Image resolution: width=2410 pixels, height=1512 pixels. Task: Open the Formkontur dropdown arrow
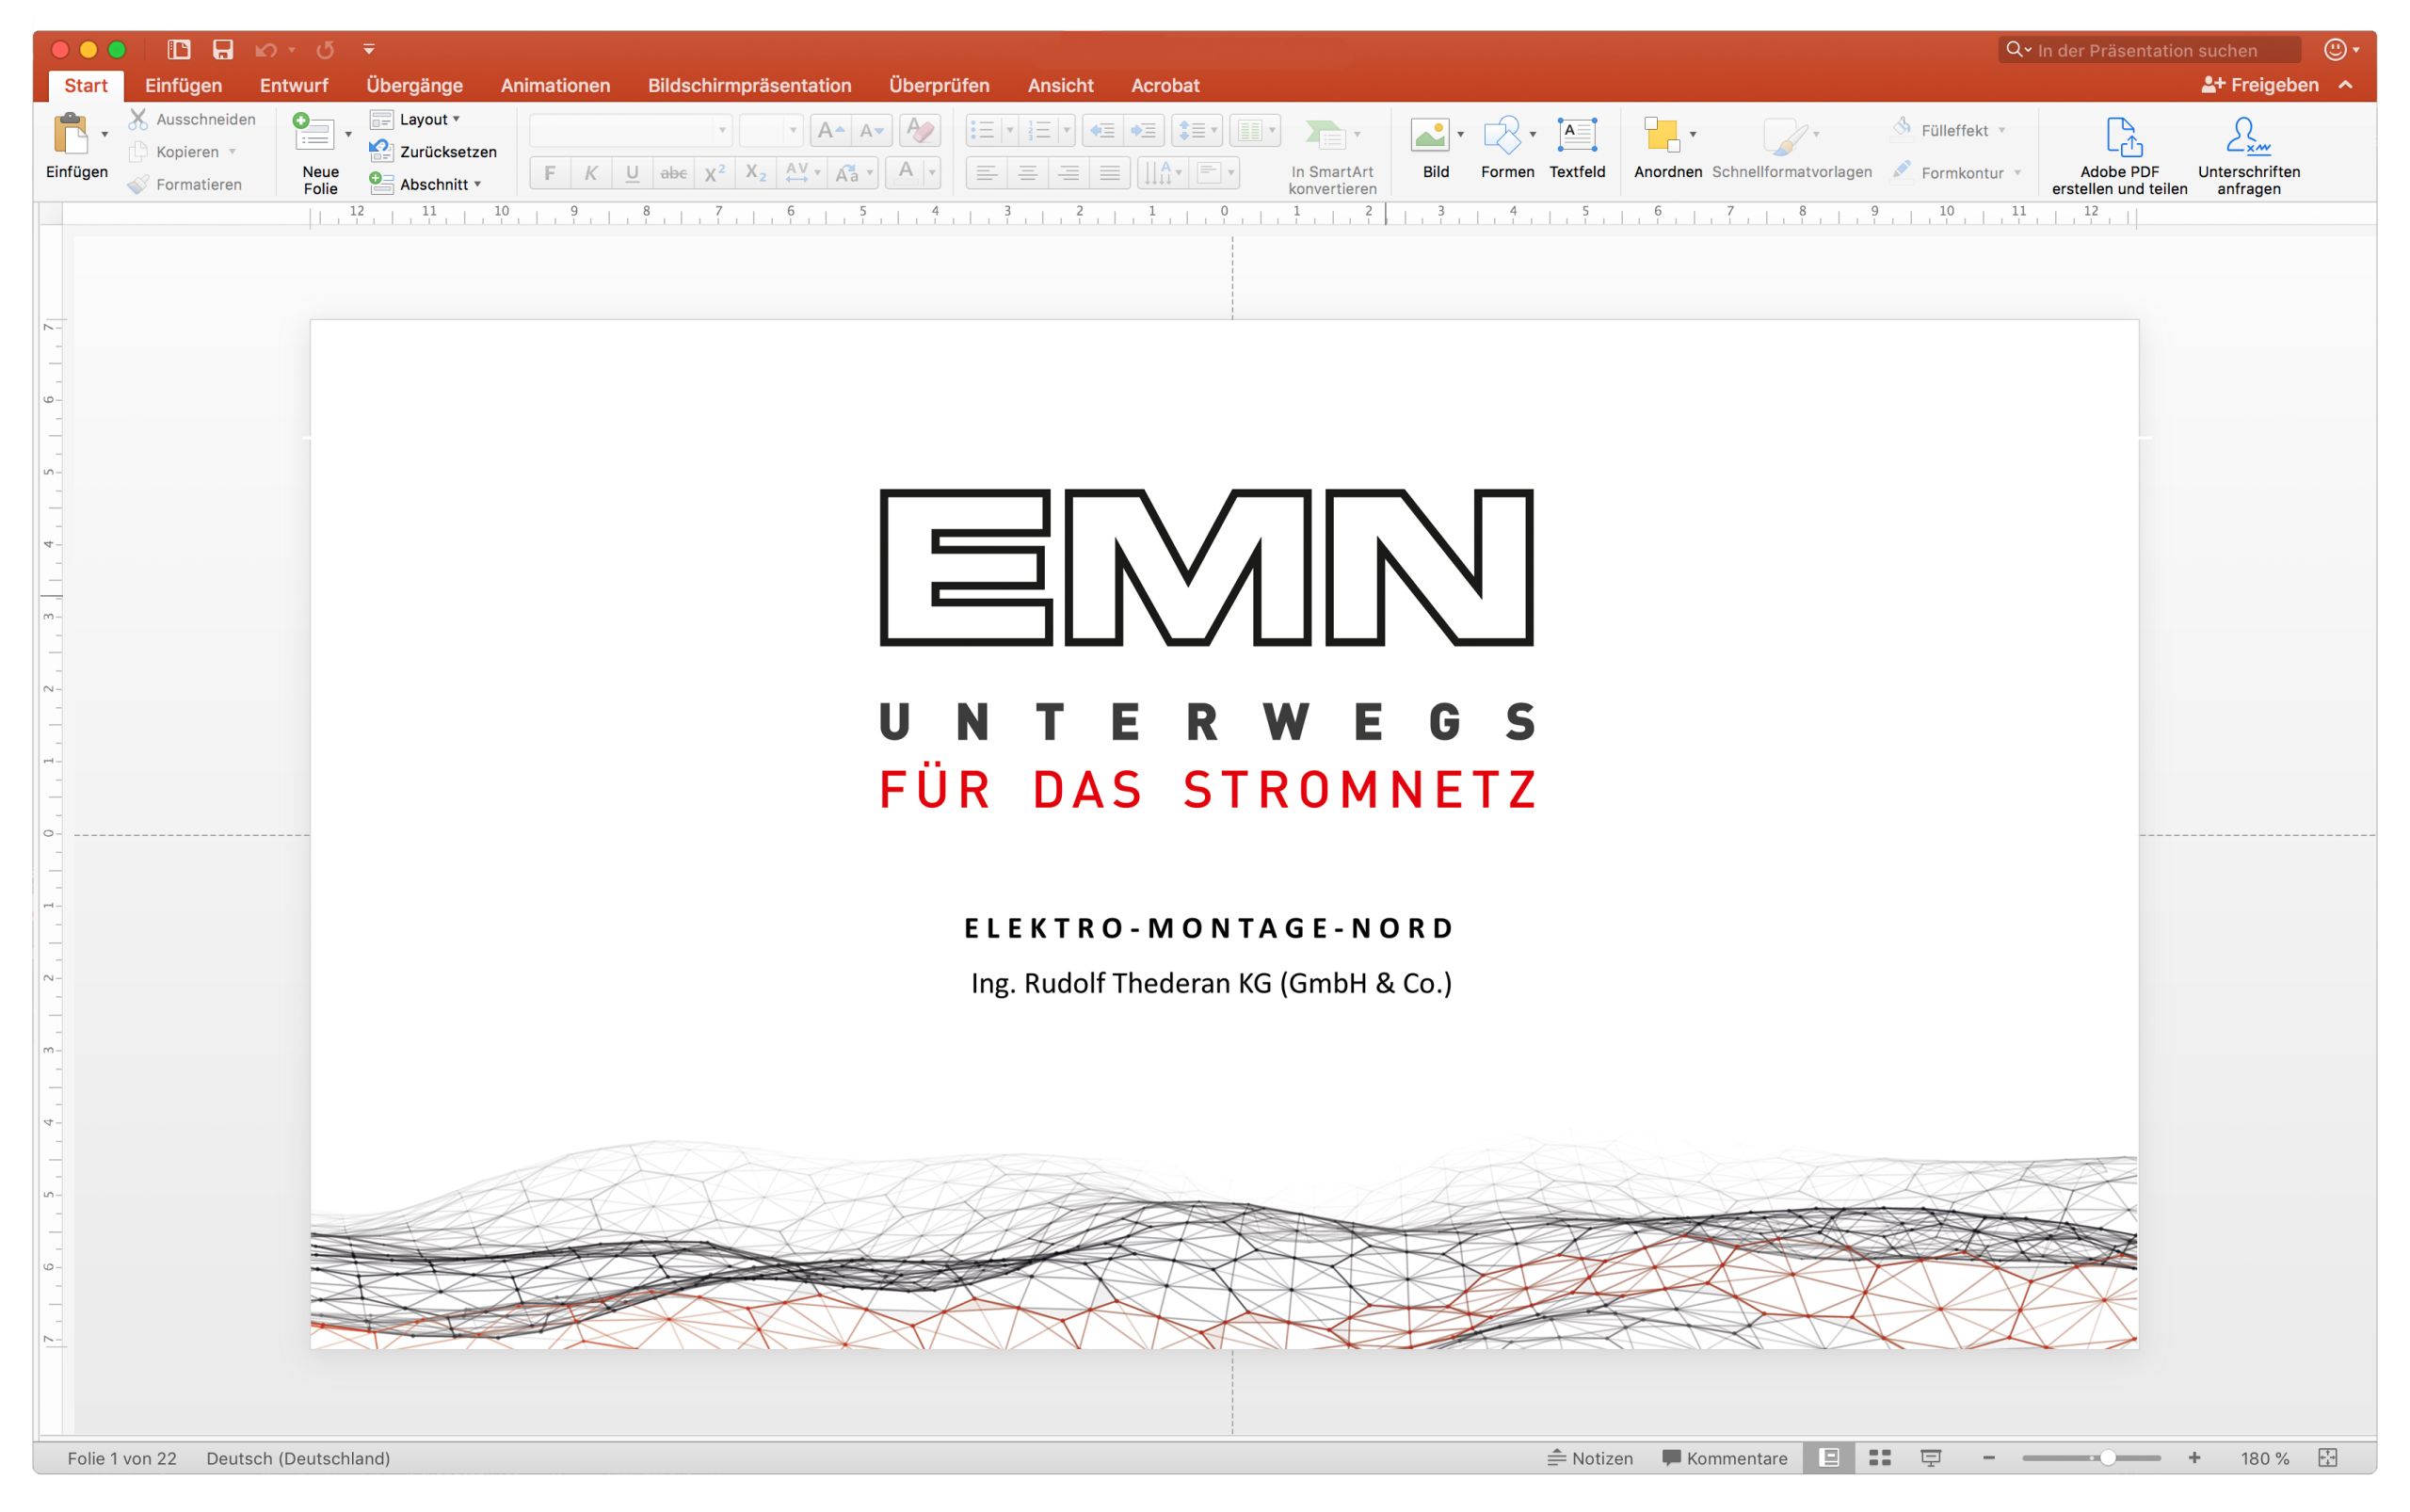pos(2017,173)
